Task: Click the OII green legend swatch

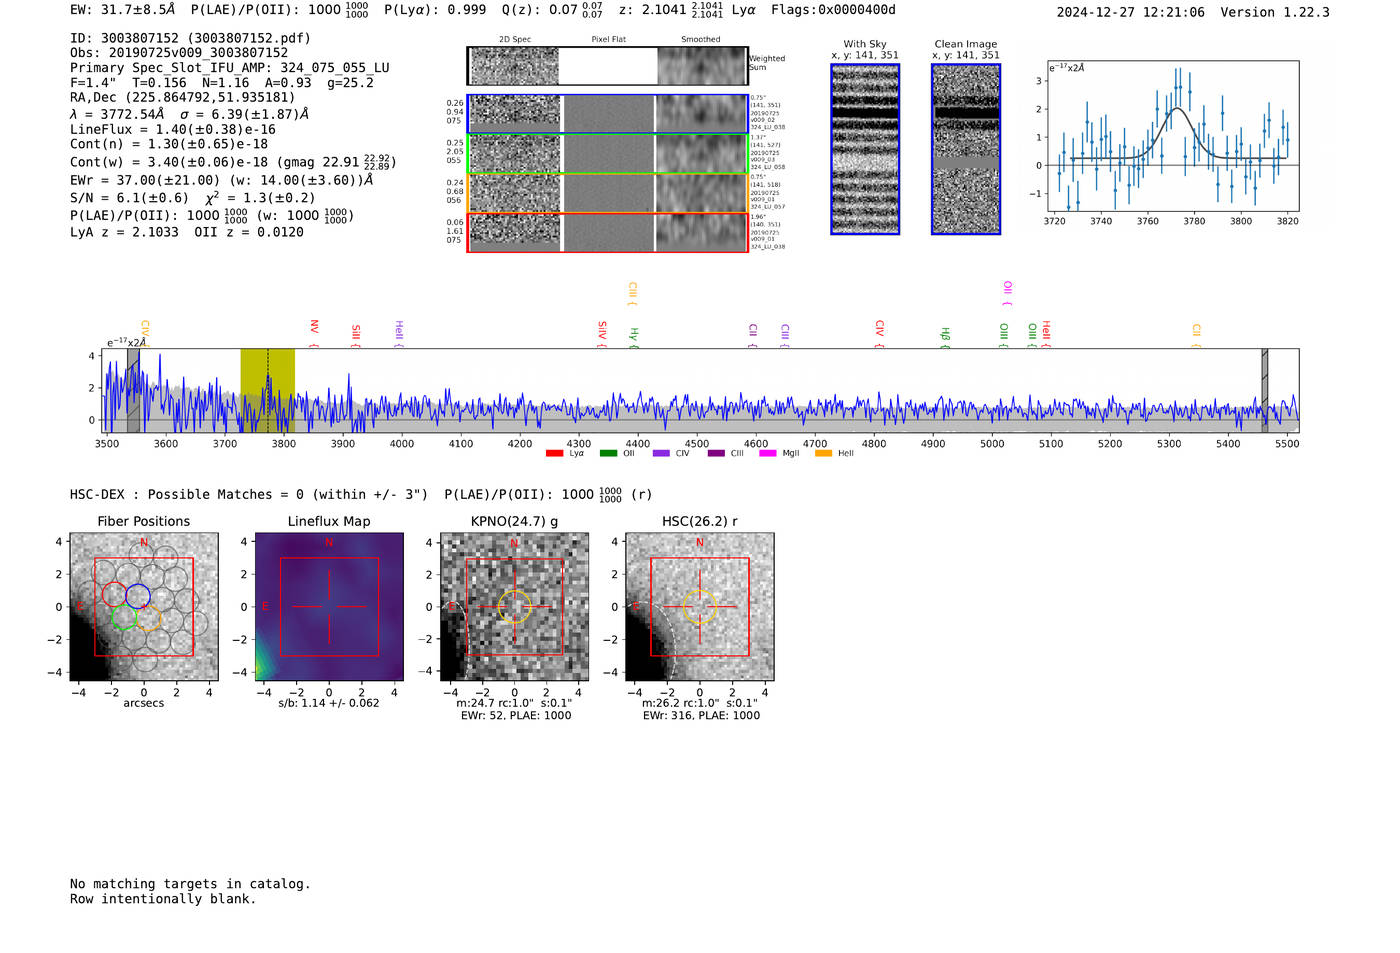Action: tap(608, 454)
